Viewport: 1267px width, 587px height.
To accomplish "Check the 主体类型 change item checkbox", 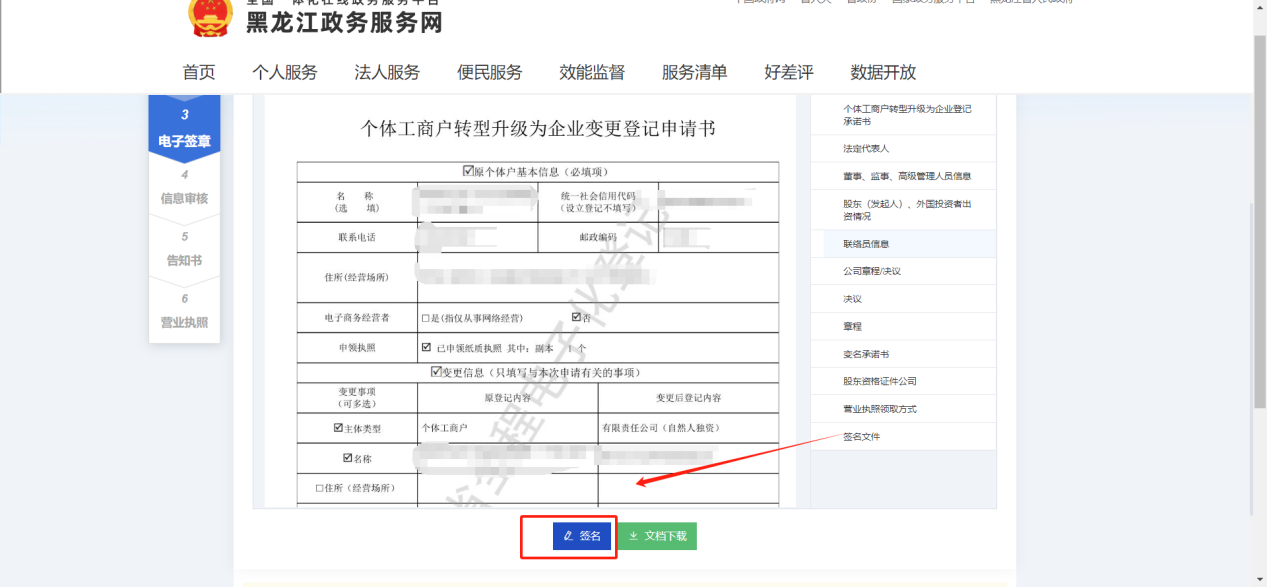I will [x=339, y=427].
